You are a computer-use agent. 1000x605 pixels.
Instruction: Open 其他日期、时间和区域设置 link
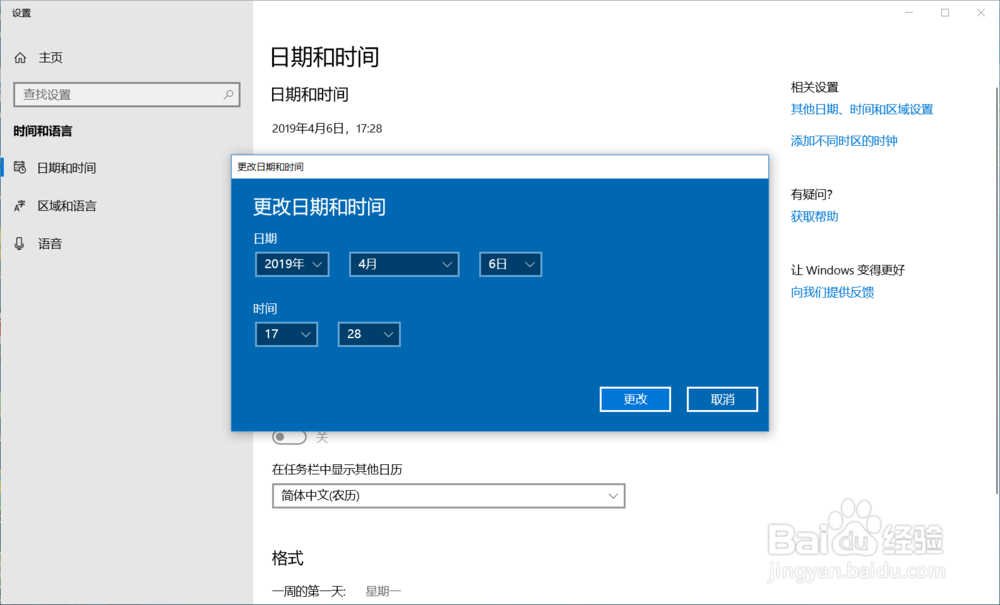862,110
